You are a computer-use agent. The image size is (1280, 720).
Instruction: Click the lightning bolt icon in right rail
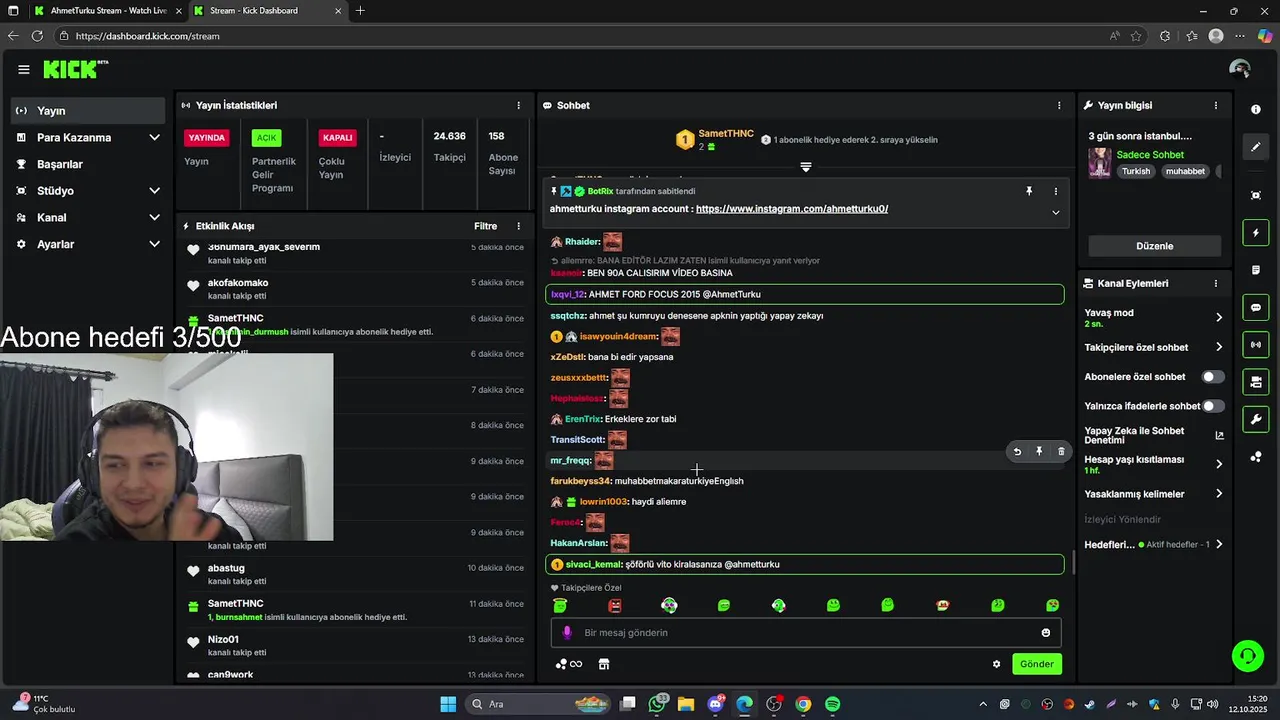tap(1256, 233)
